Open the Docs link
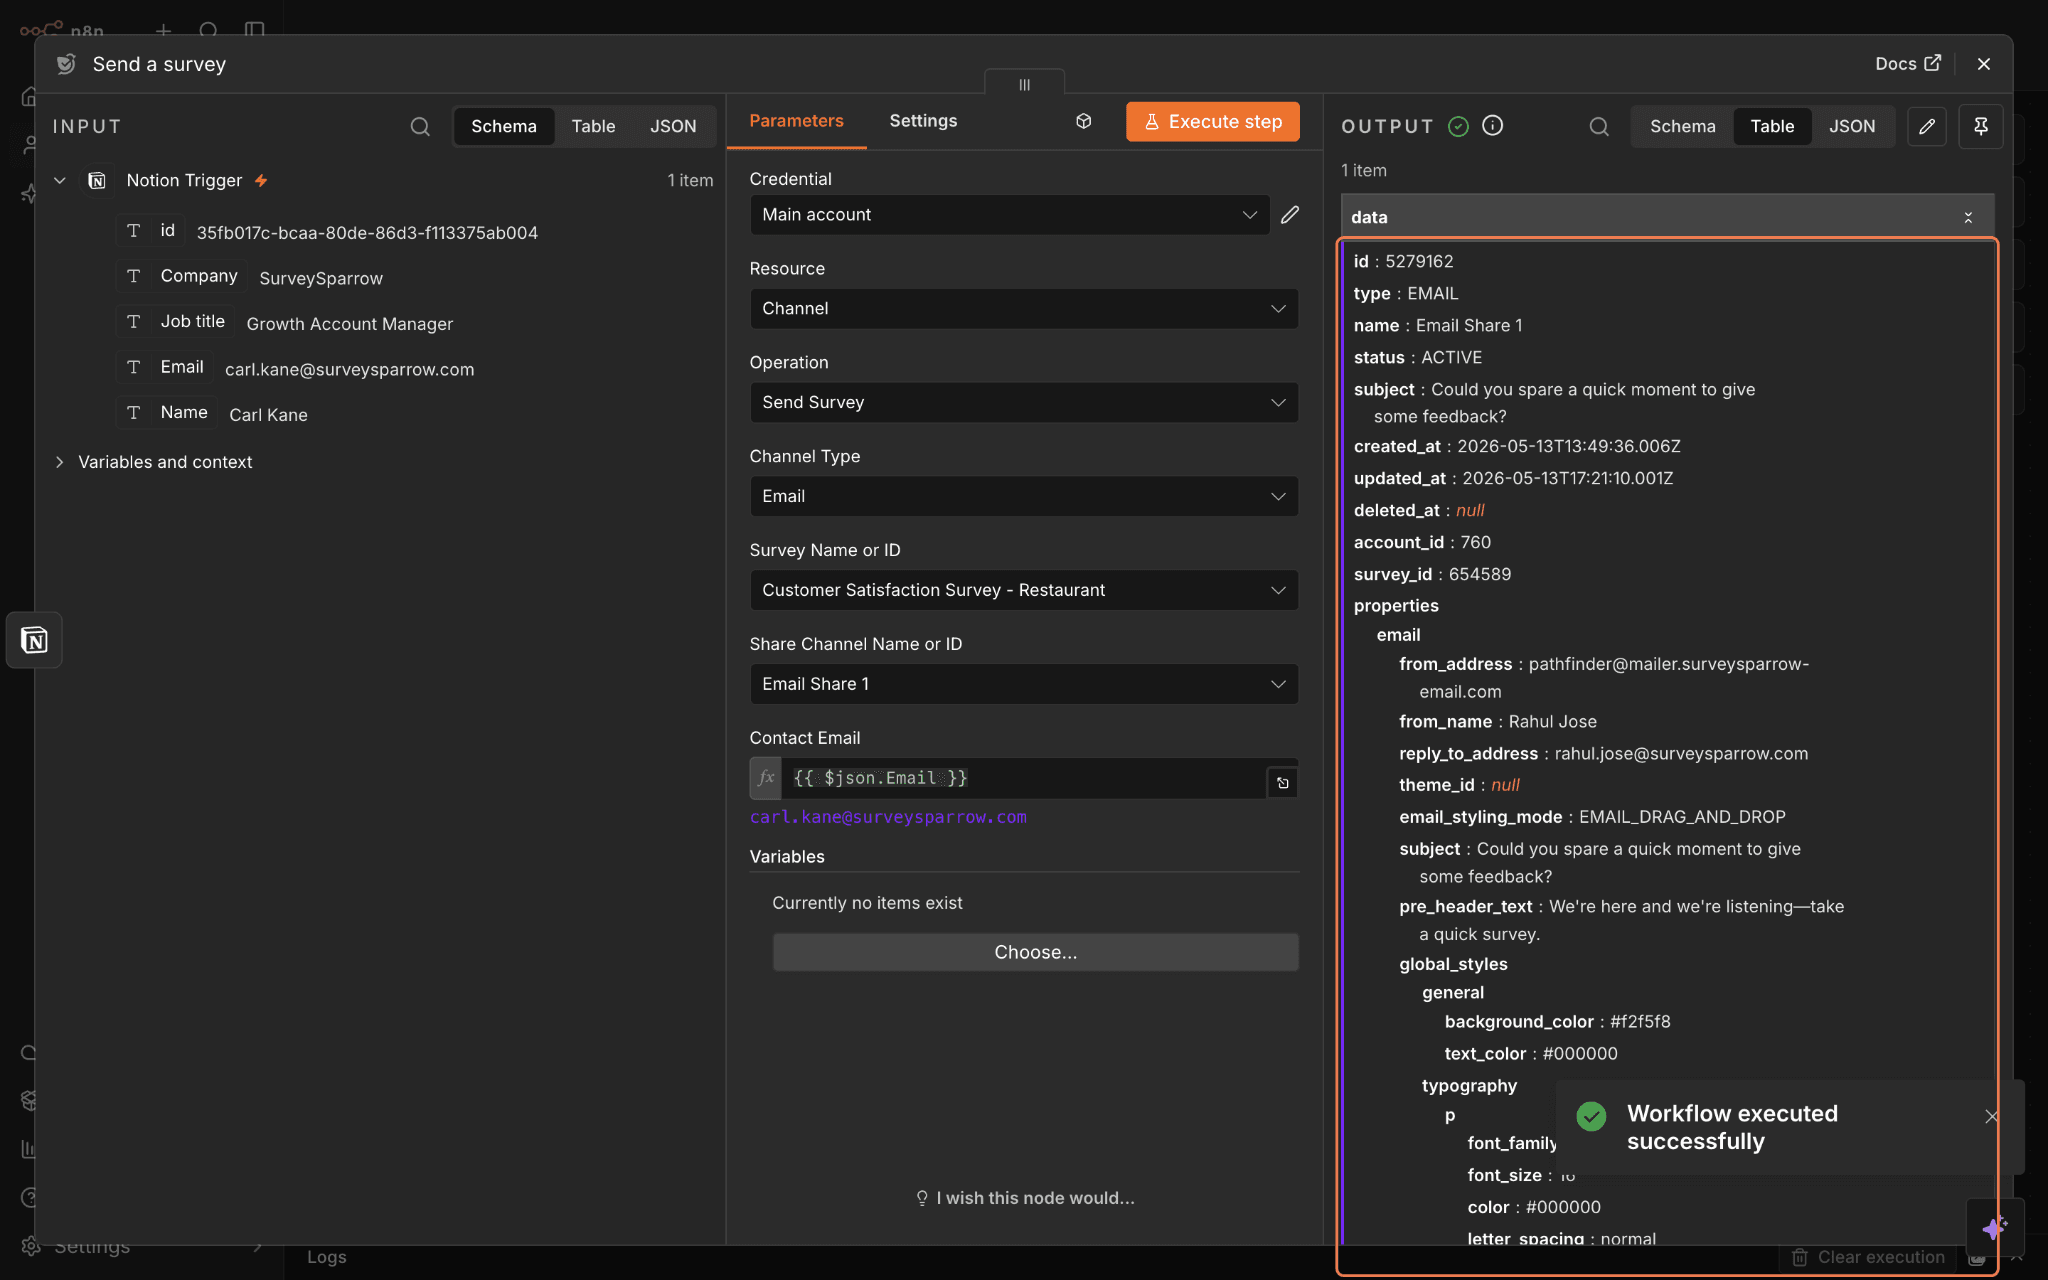Screen dimensions: 2048x1280 pos(1908,64)
